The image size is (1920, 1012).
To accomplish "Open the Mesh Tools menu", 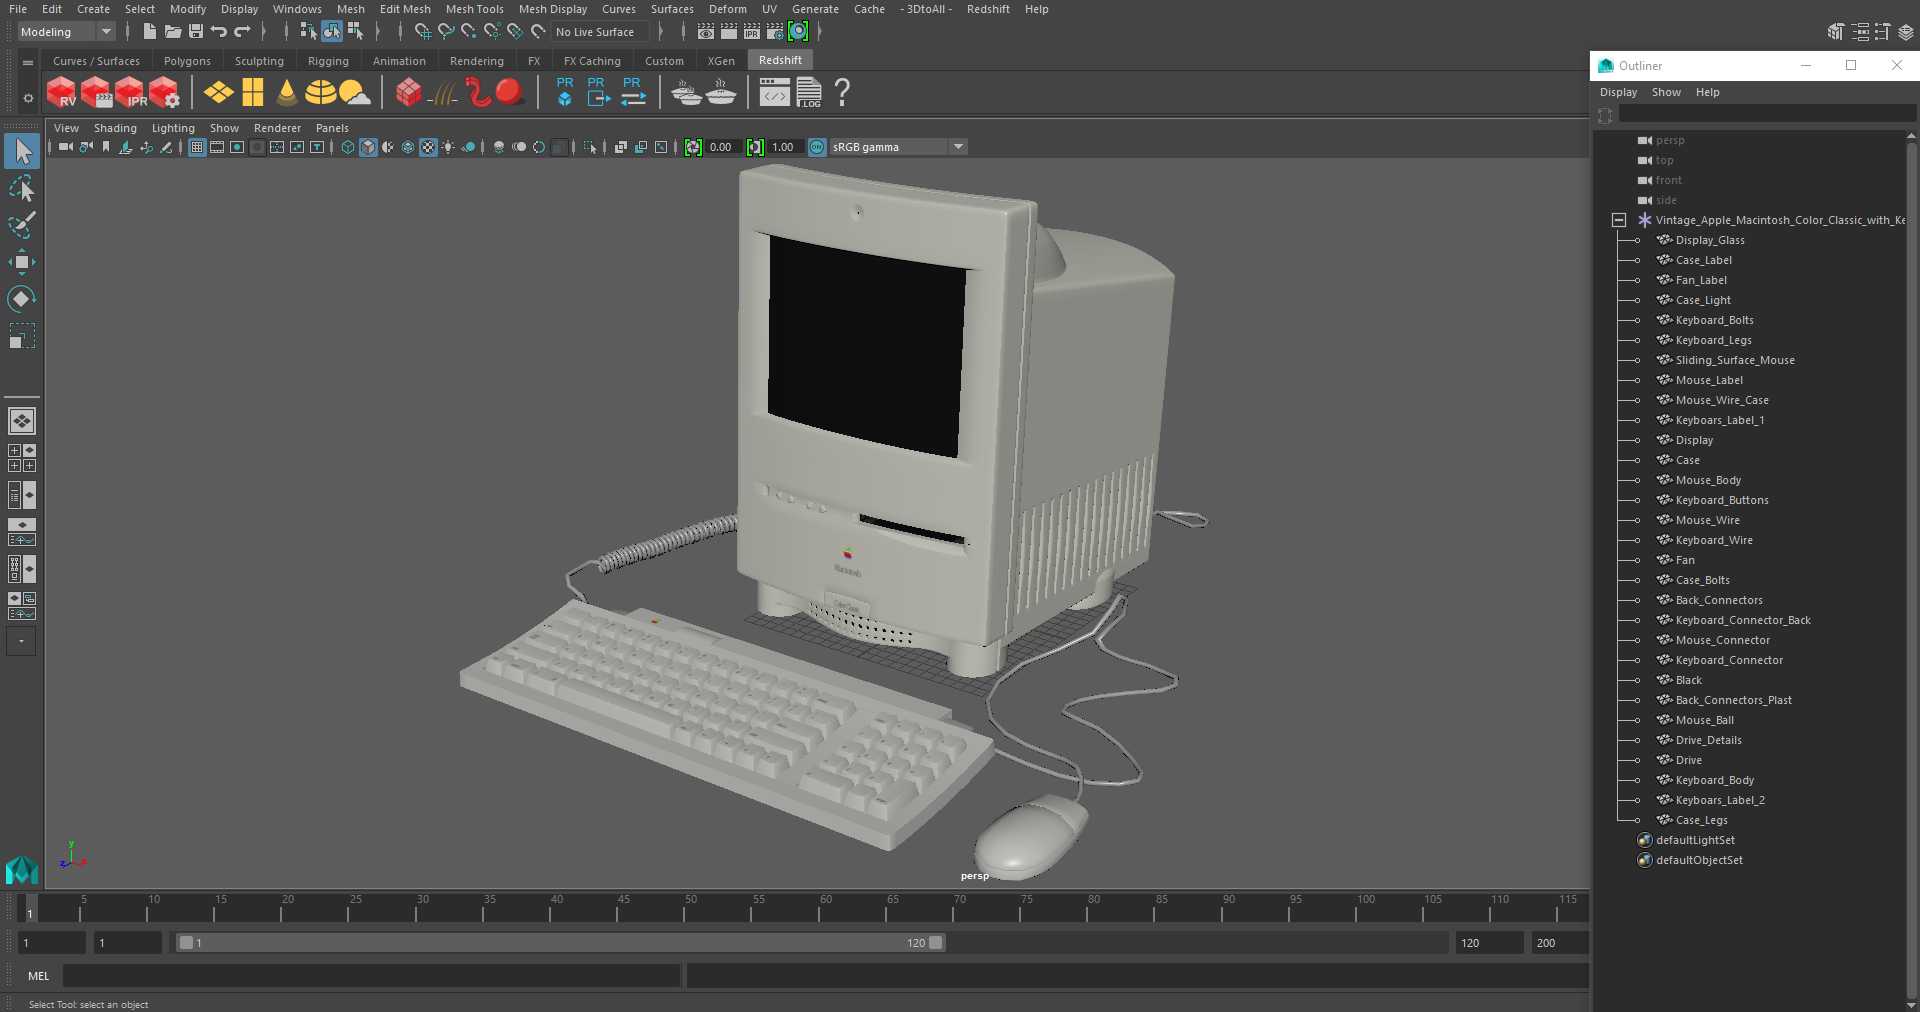I will tap(474, 9).
